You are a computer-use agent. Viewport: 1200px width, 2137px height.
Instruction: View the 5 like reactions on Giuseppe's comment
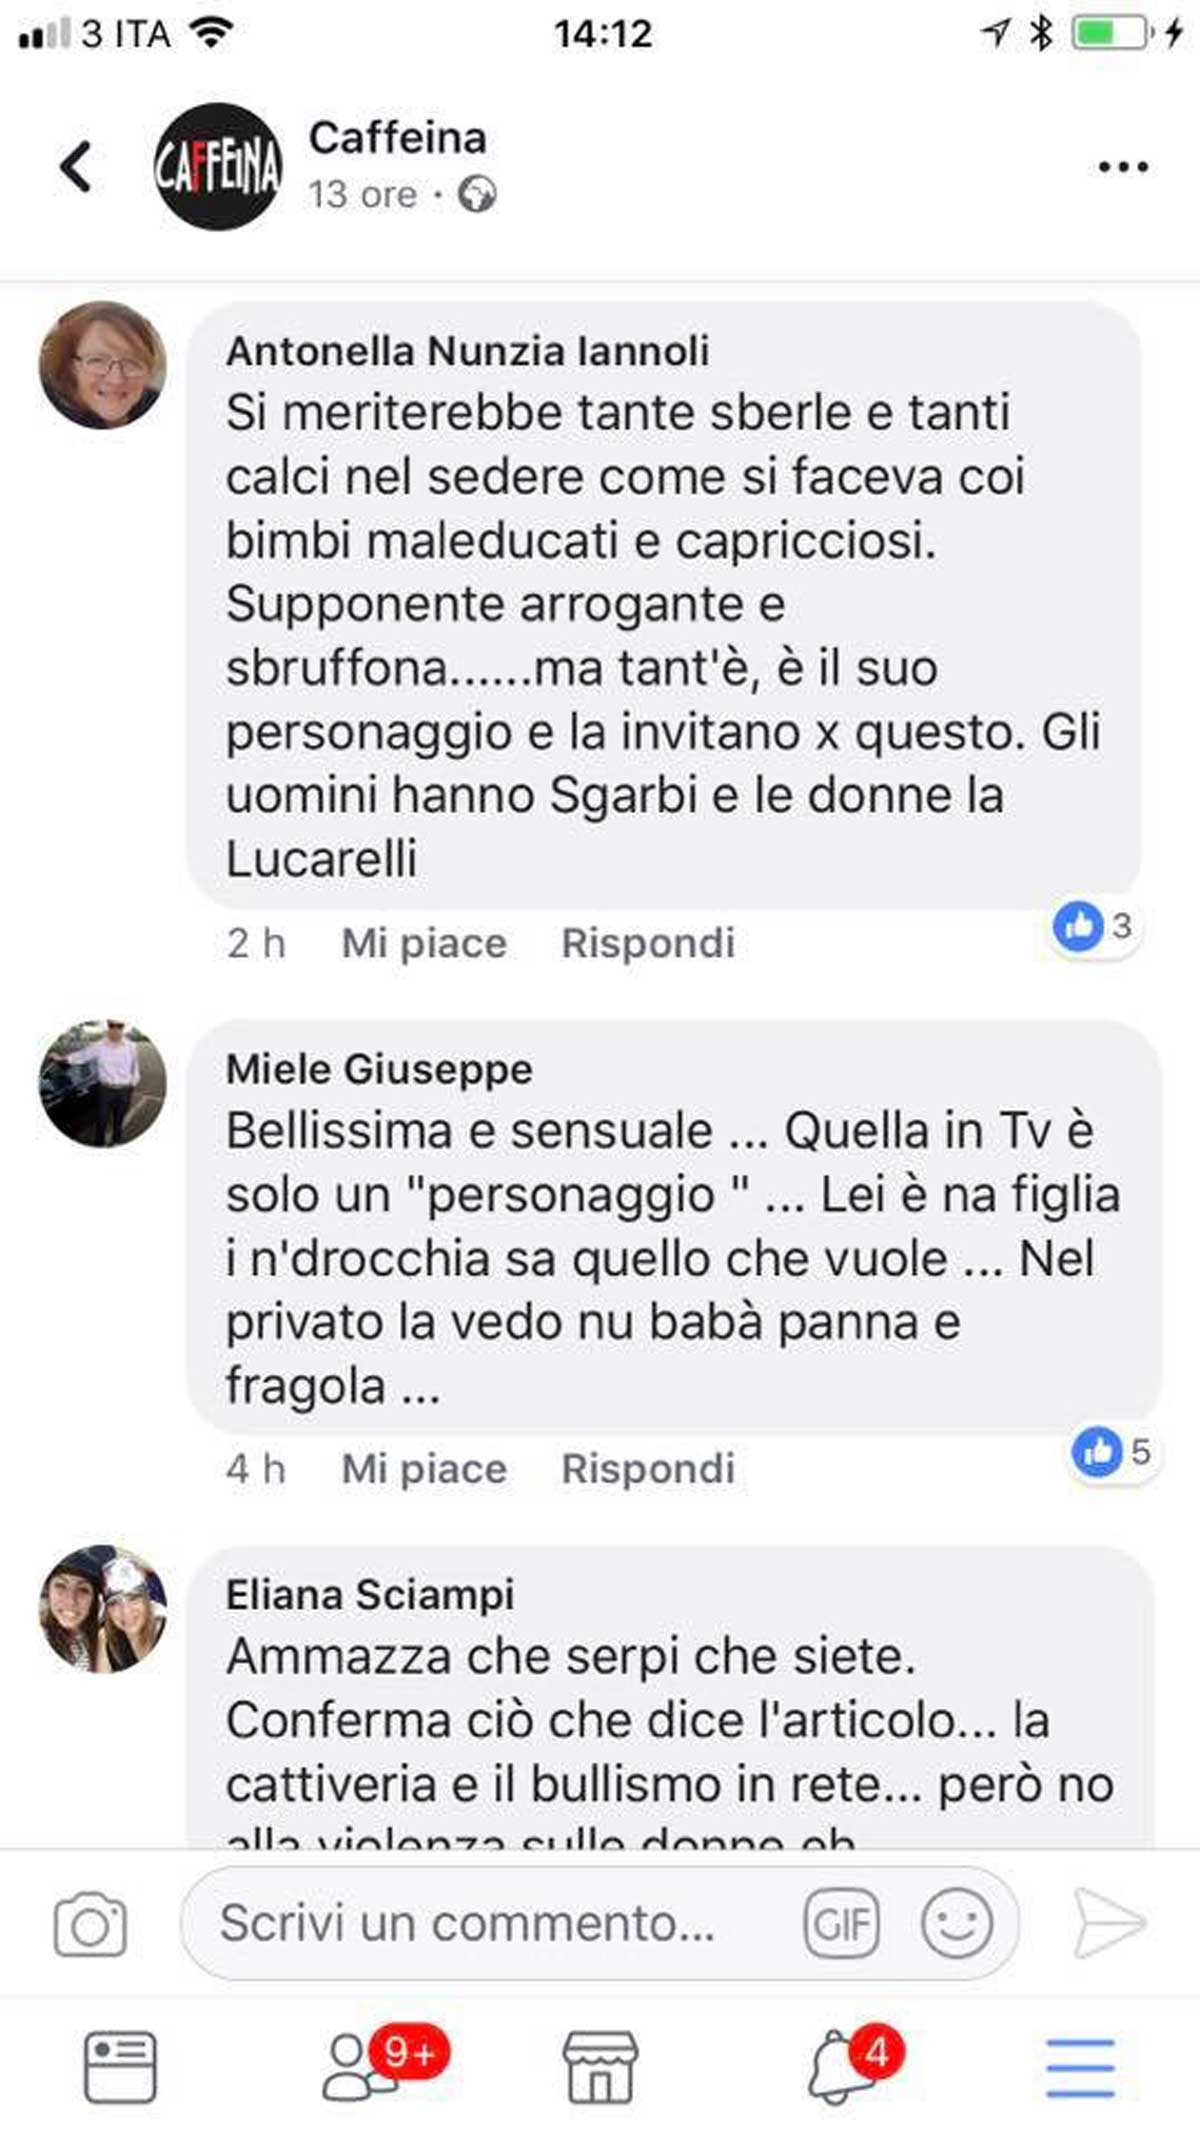(x=1114, y=1452)
